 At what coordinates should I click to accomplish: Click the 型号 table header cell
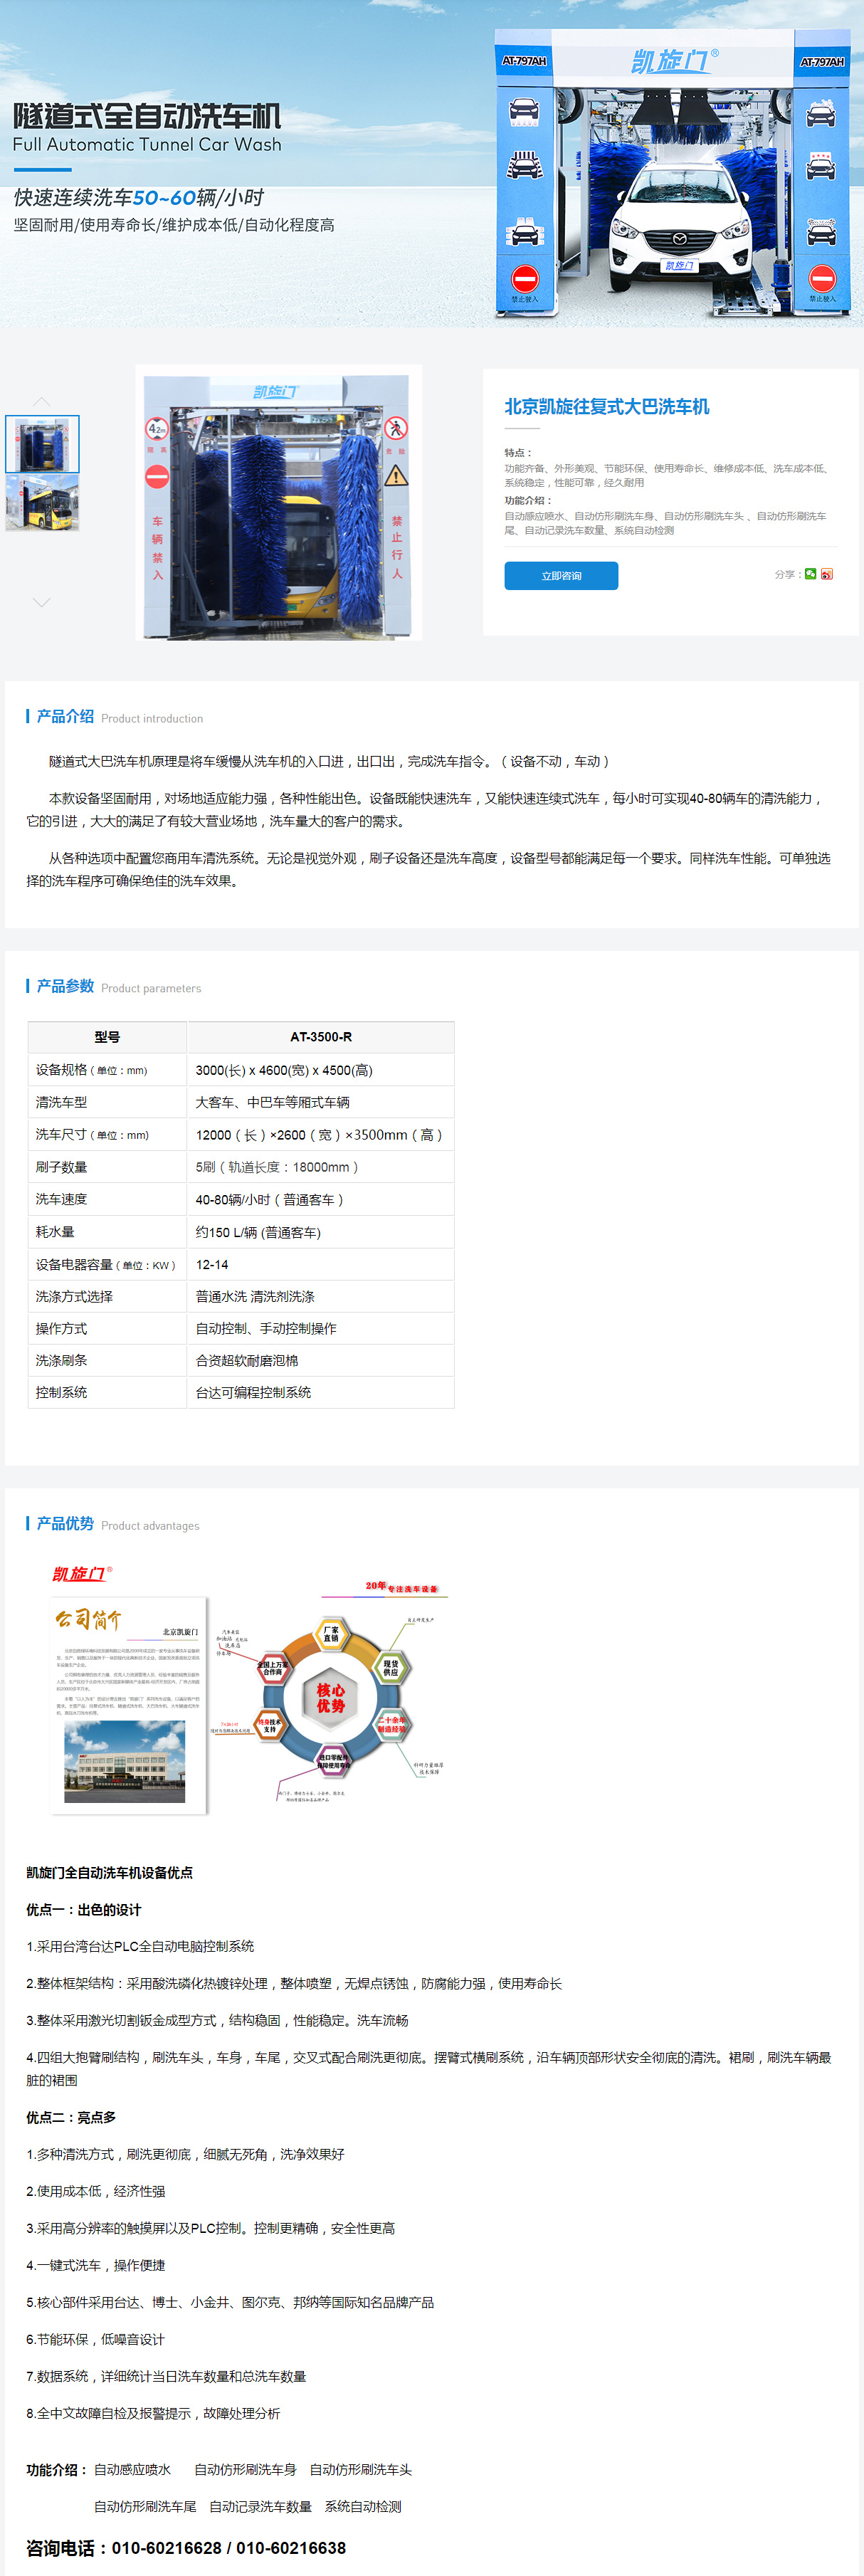point(107,1037)
